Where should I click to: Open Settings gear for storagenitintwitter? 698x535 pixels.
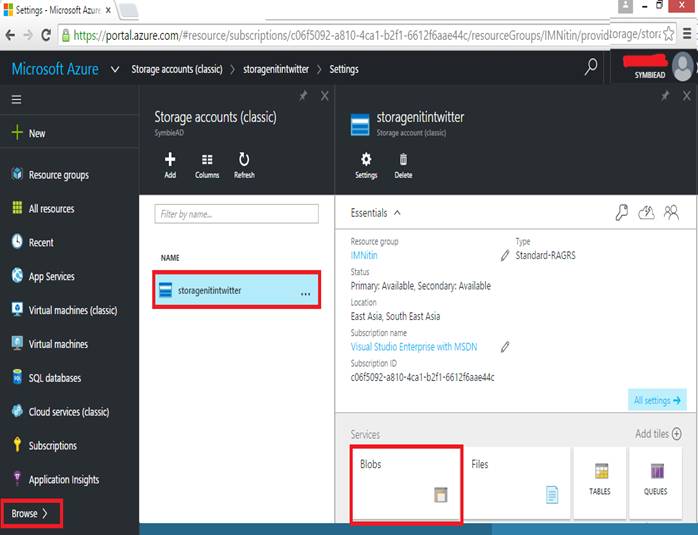[x=366, y=165]
